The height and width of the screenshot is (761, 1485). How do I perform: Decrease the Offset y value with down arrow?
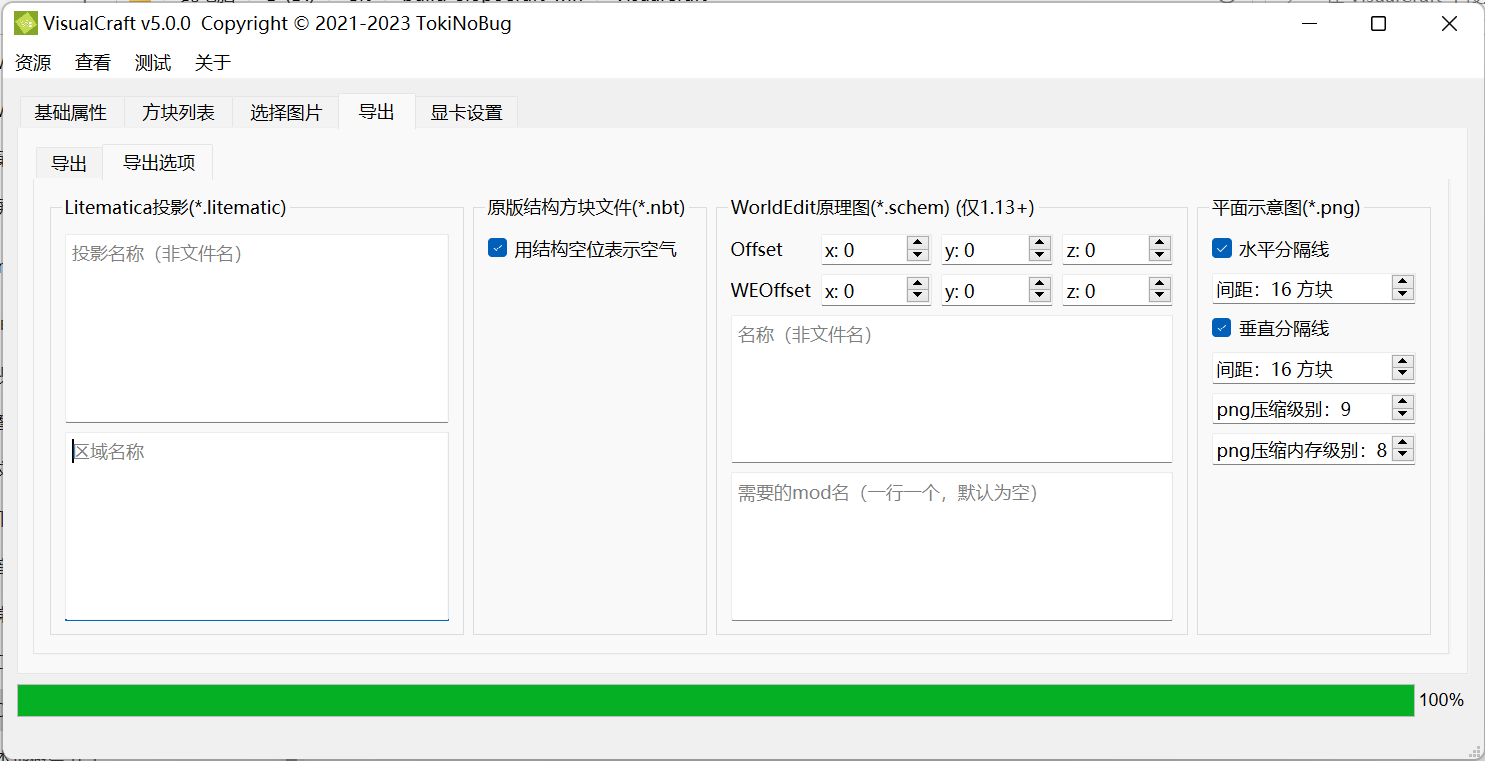point(1039,256)
